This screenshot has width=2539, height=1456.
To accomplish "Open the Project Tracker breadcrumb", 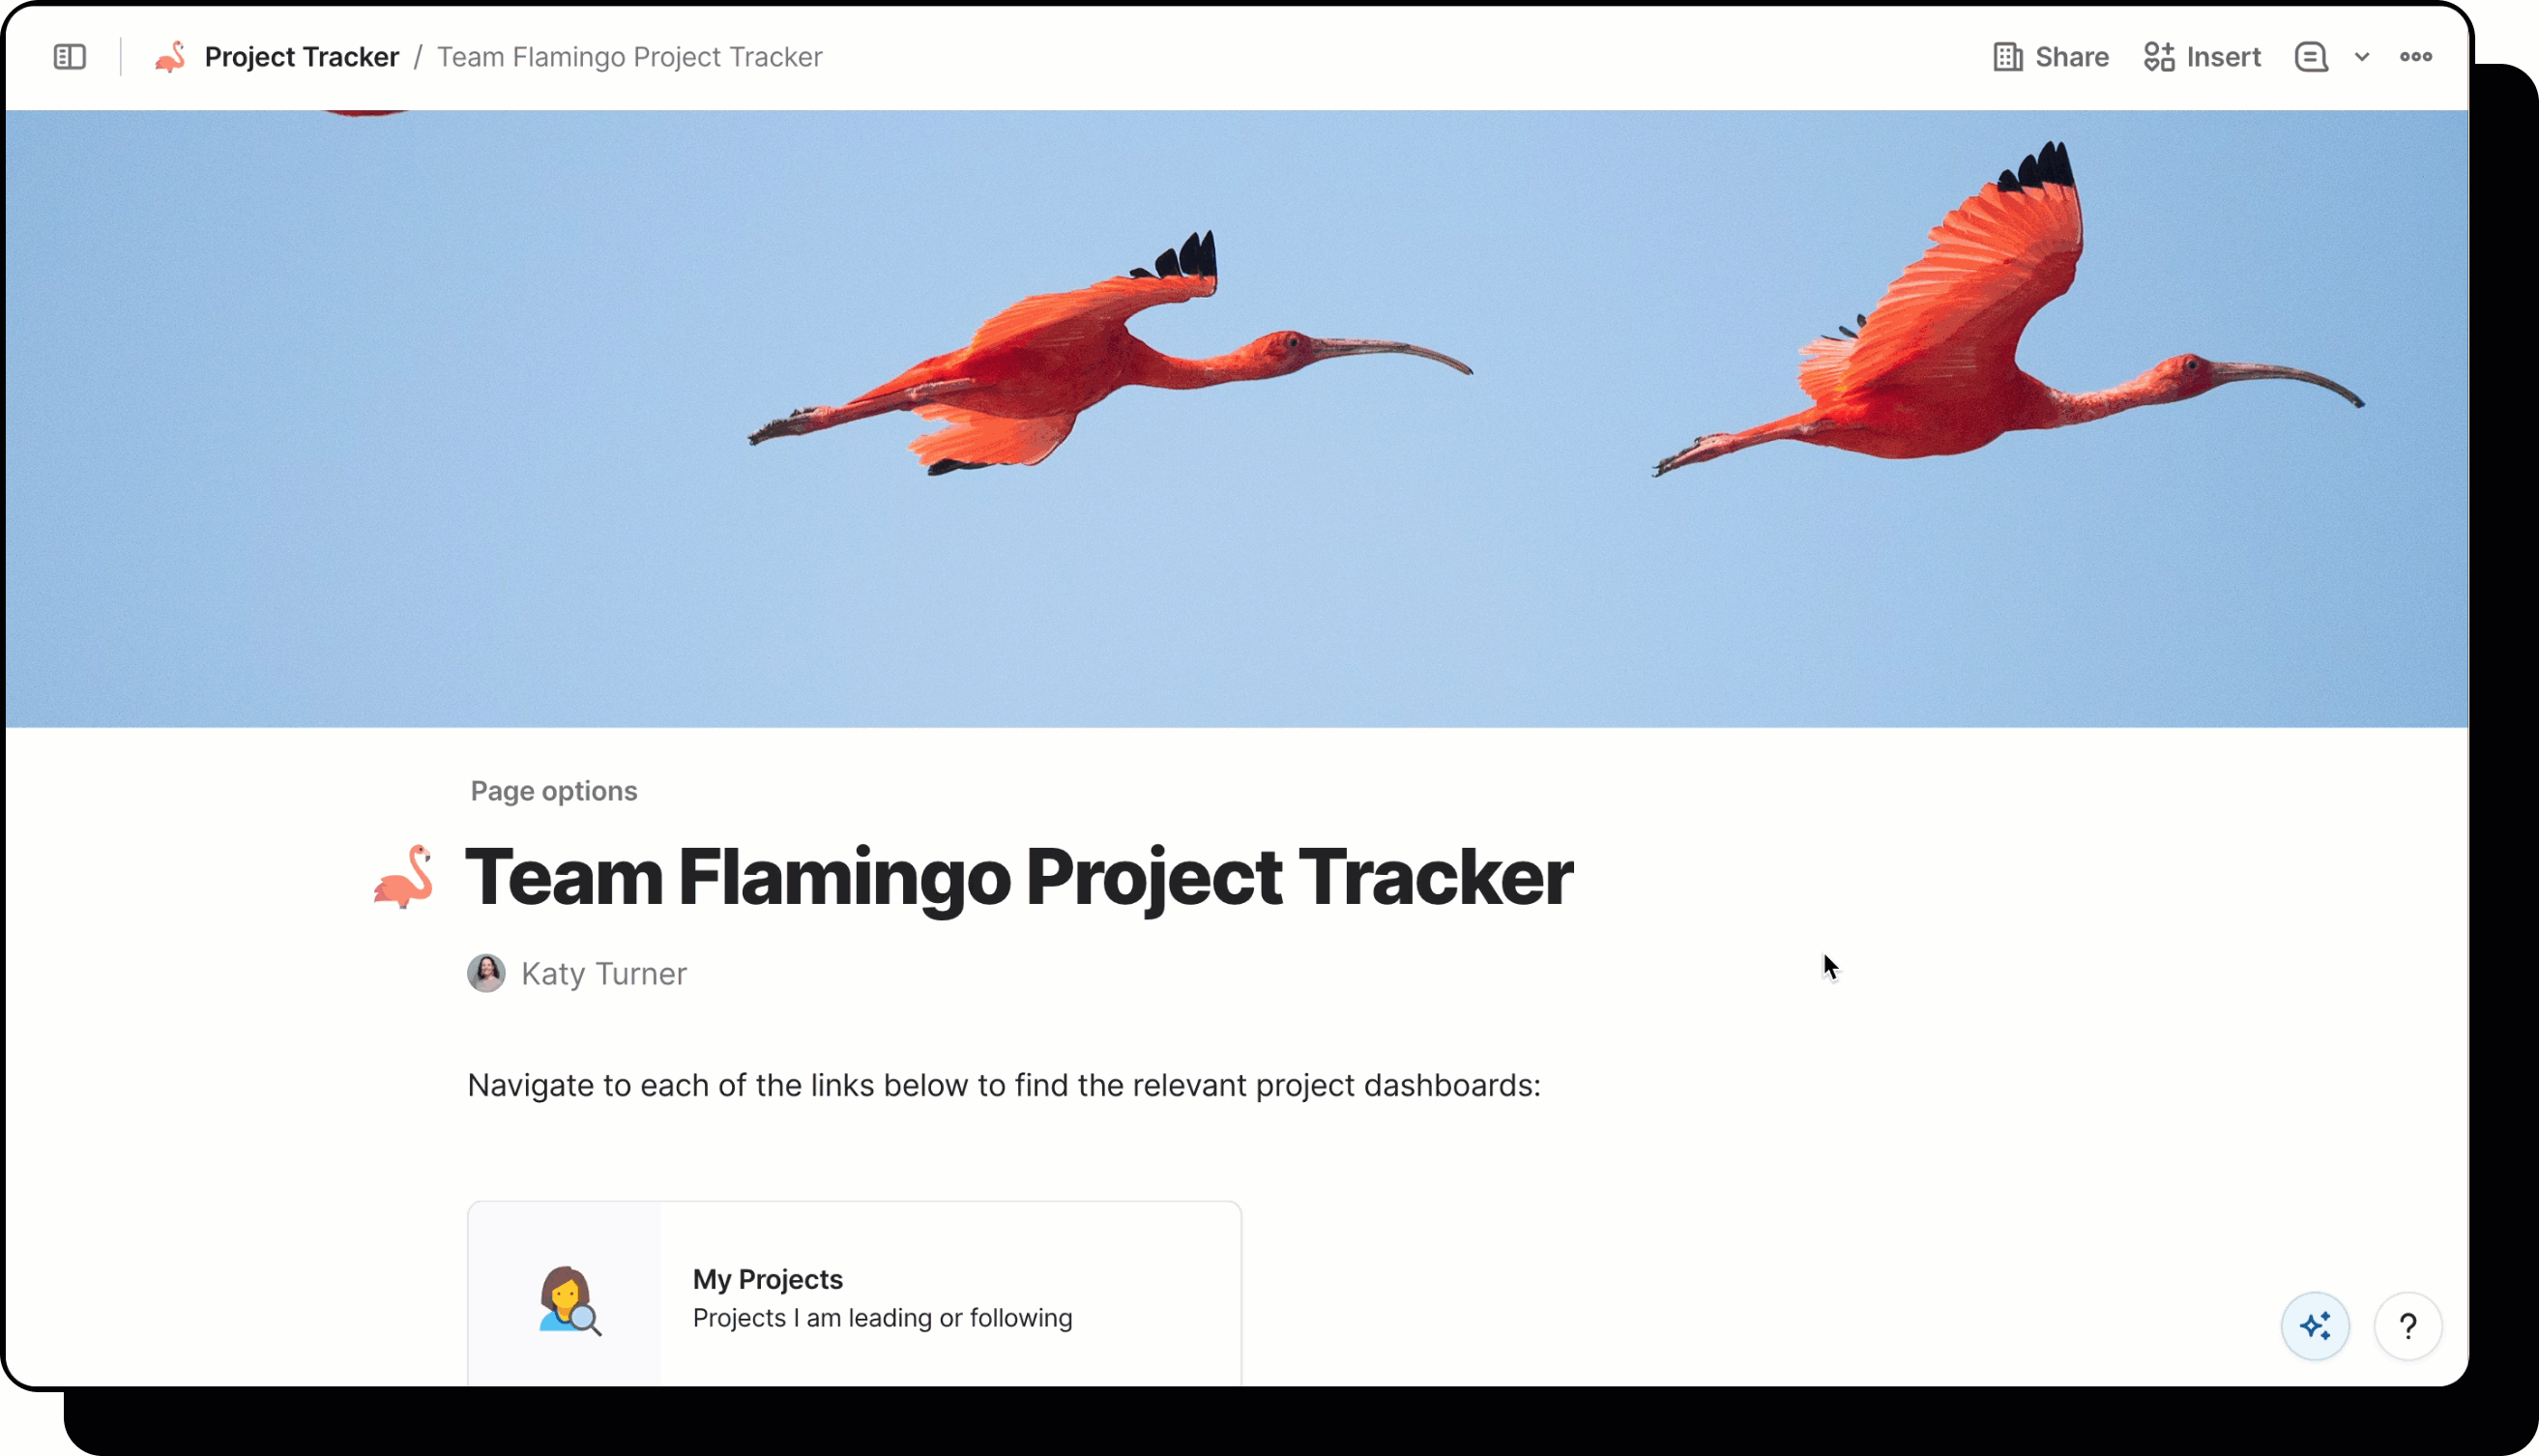I will (301, 57).
